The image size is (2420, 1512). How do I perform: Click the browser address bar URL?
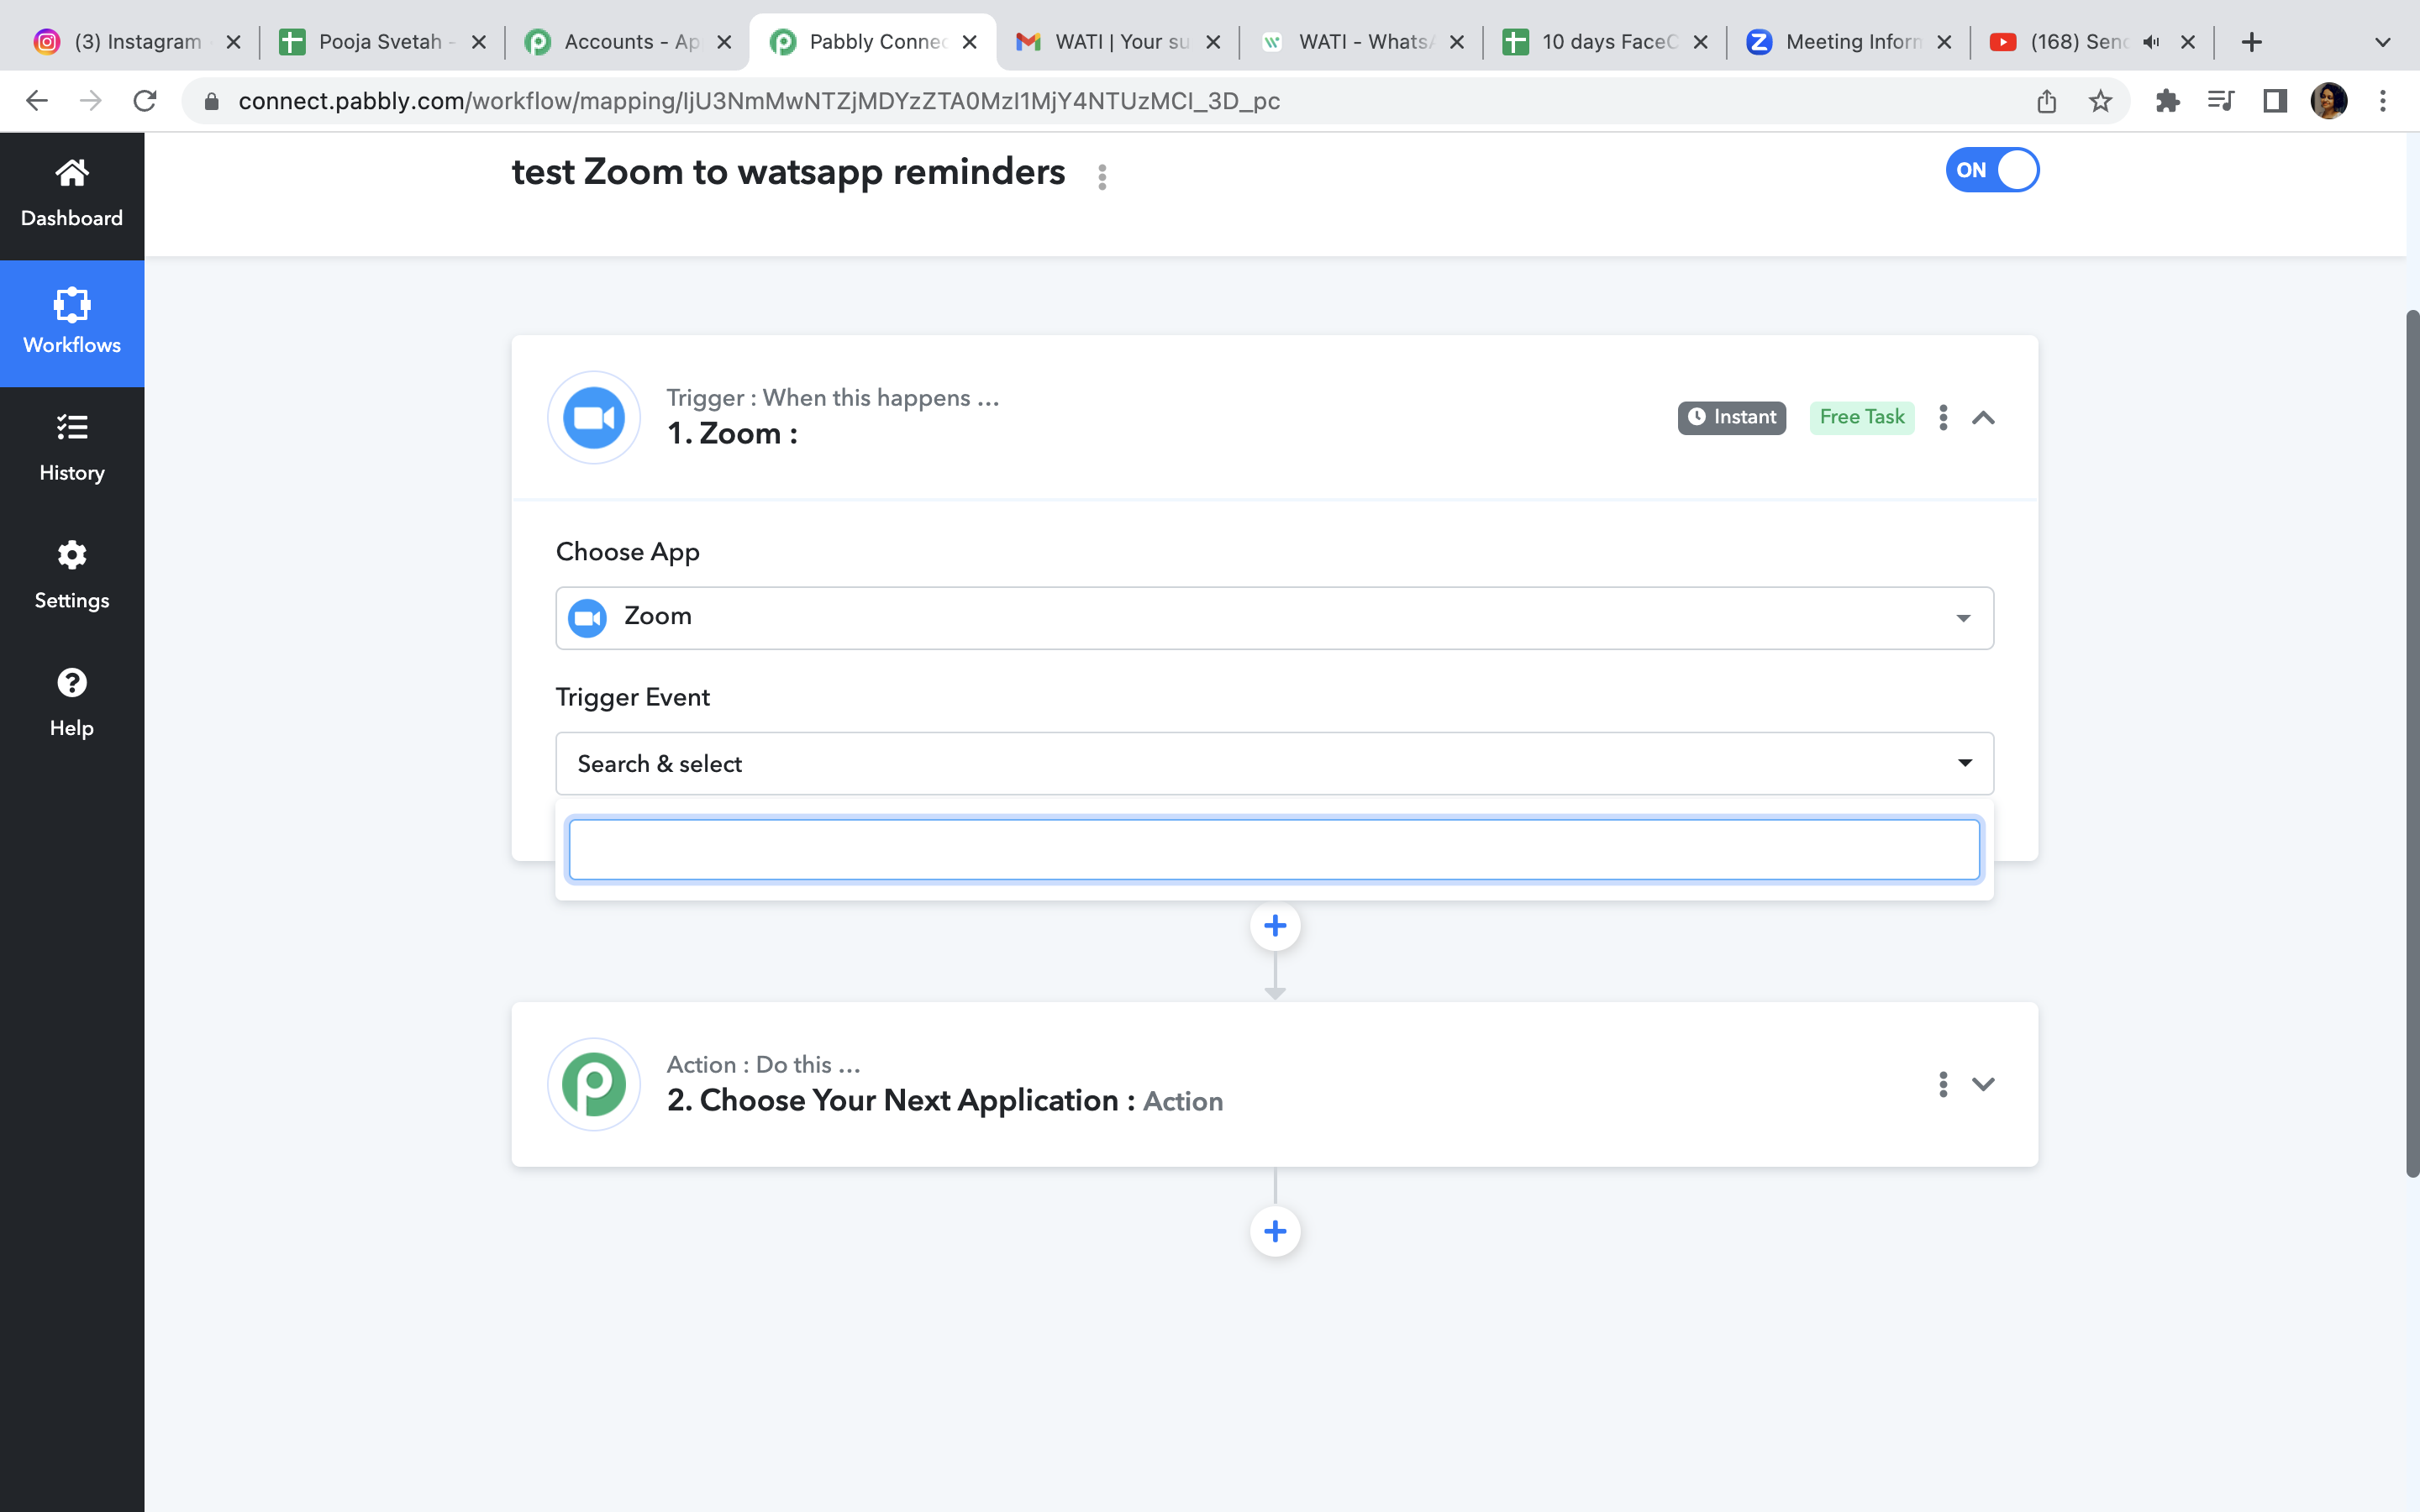coord(759,101)
